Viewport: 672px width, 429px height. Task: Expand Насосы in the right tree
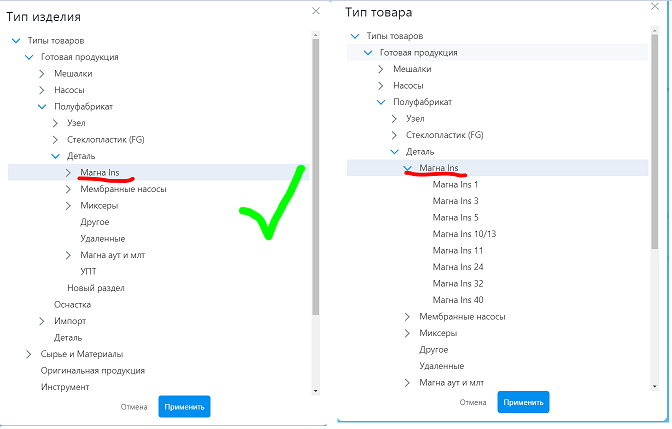(381, 86)
